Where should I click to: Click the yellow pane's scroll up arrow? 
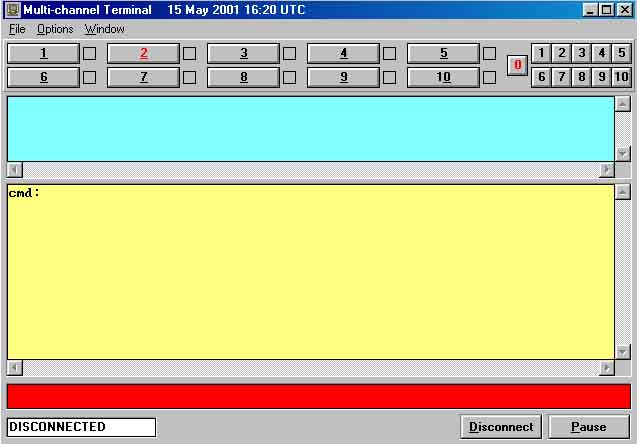(x=622, y=192)
